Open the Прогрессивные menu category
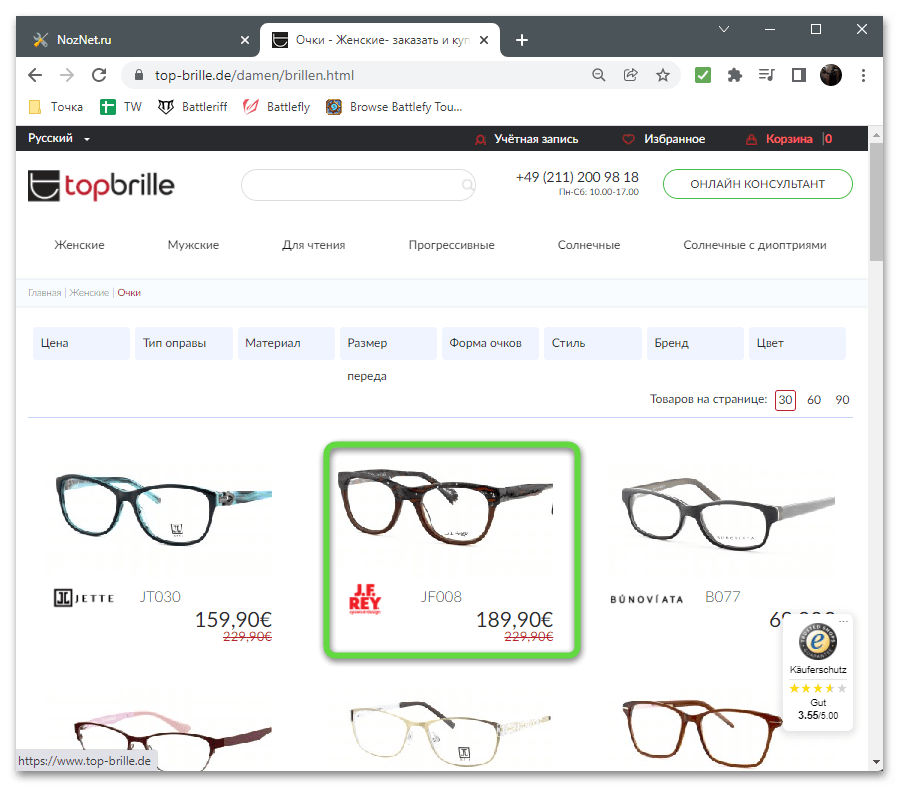 452,245
